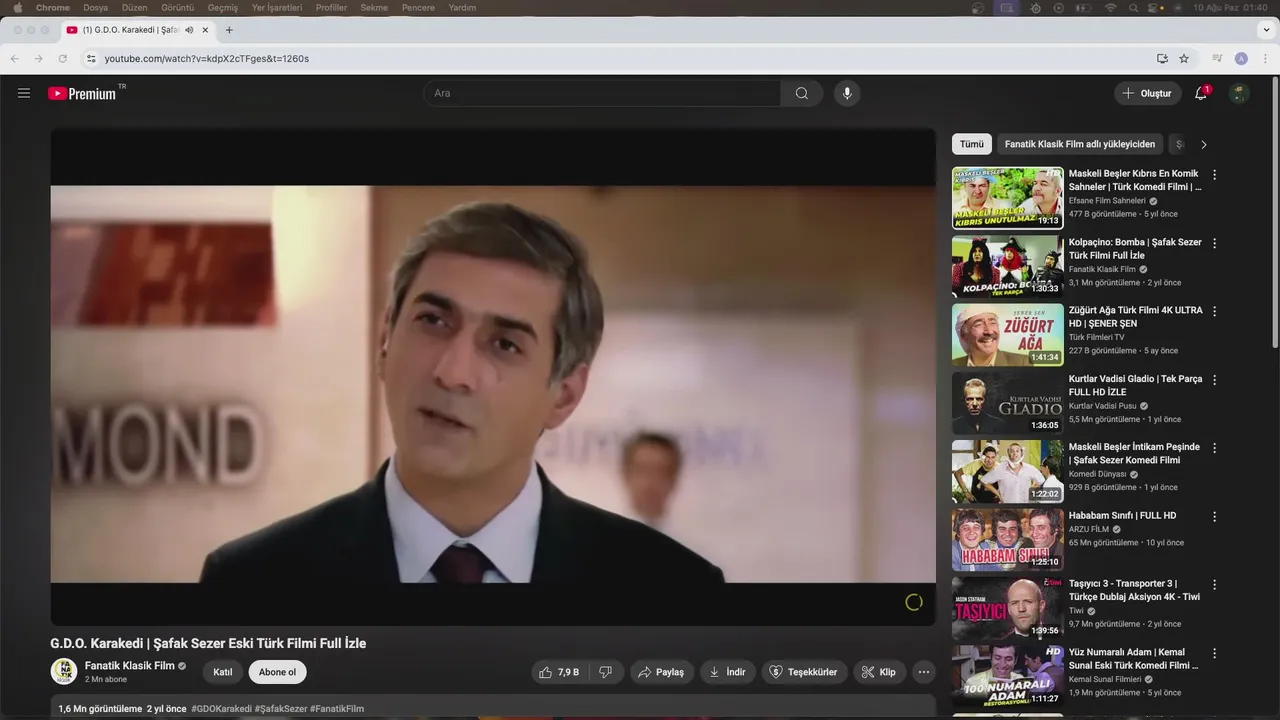Open the Apple menu

(x=17, y=7)
